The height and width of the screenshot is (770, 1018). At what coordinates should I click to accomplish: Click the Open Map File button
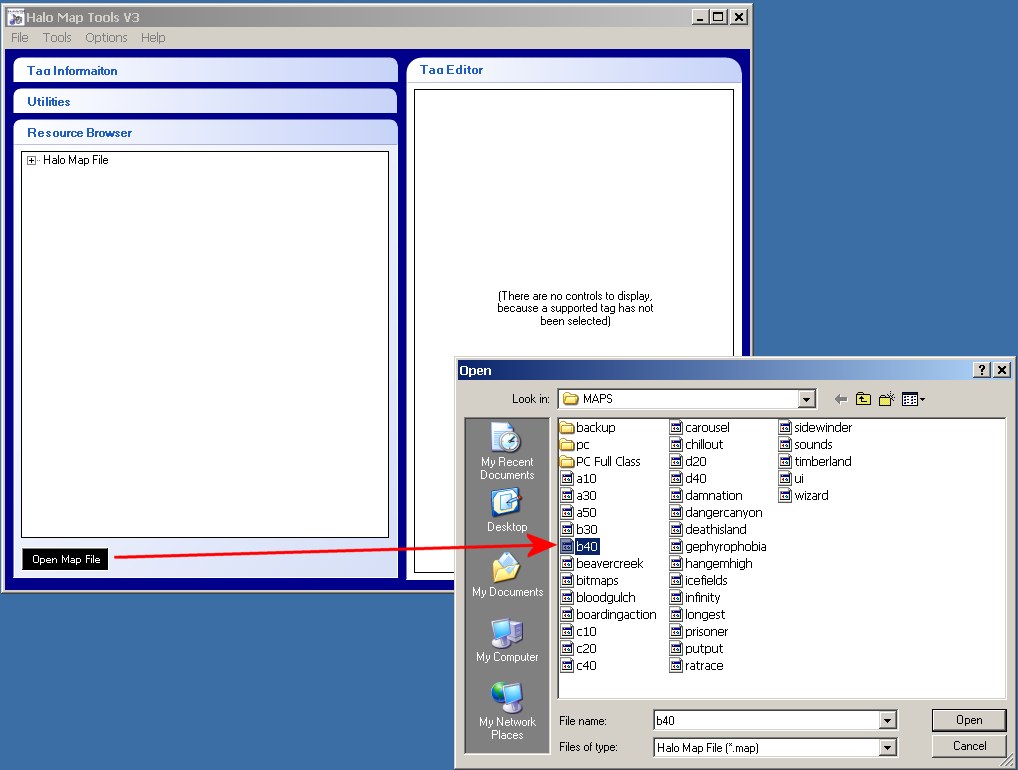pyautogui.click(x=66, y=559)
